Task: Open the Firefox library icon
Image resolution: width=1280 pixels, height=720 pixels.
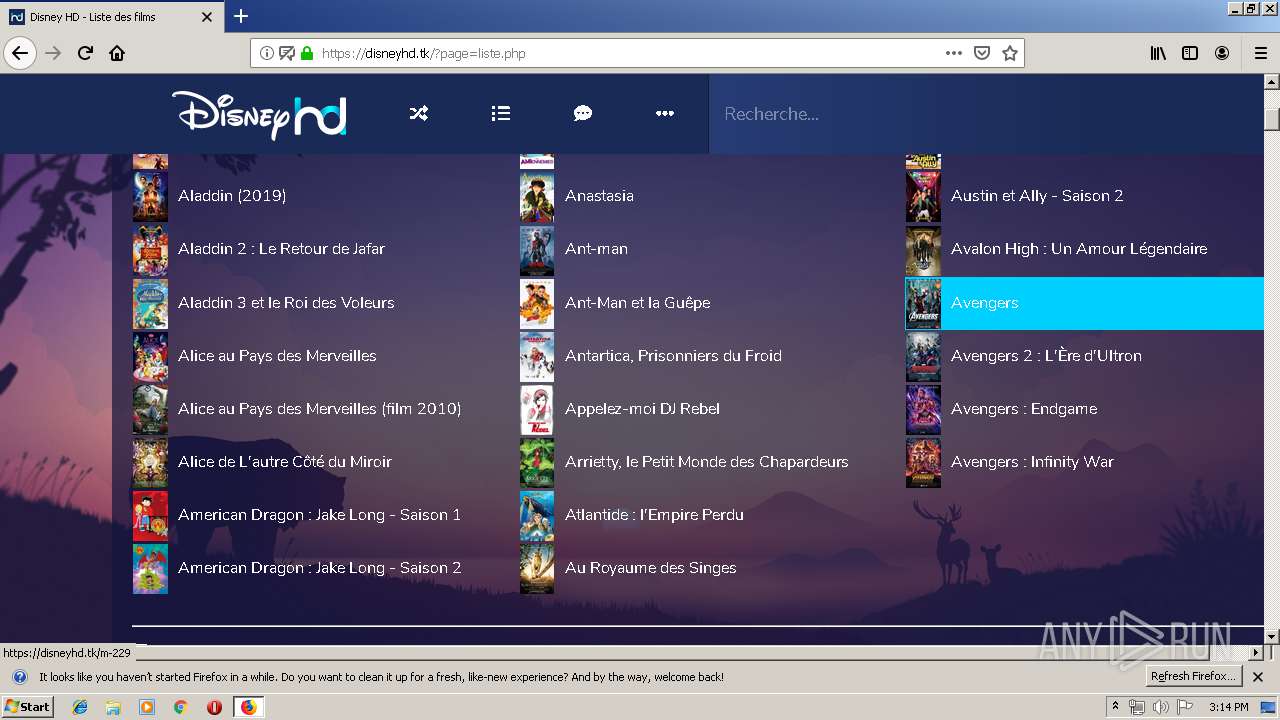Action: tap(1158, 53)
